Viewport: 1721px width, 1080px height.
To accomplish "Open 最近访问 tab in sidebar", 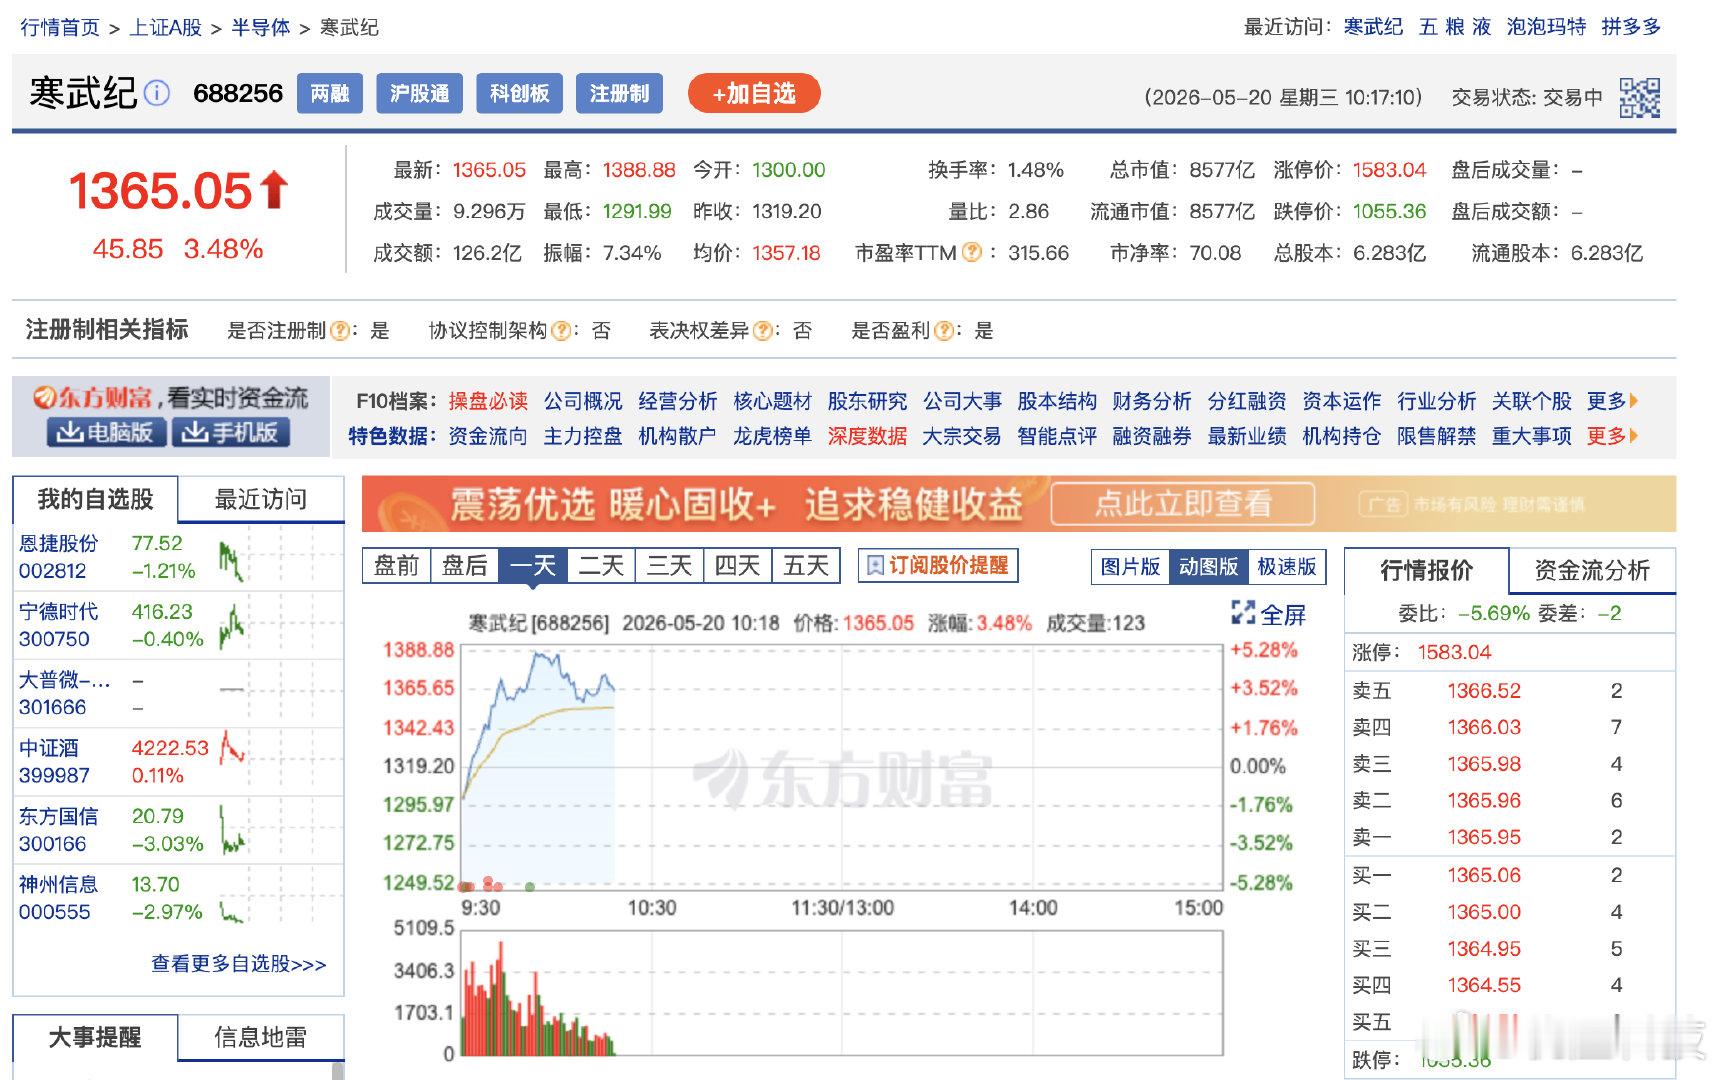I will coord(261,499).
